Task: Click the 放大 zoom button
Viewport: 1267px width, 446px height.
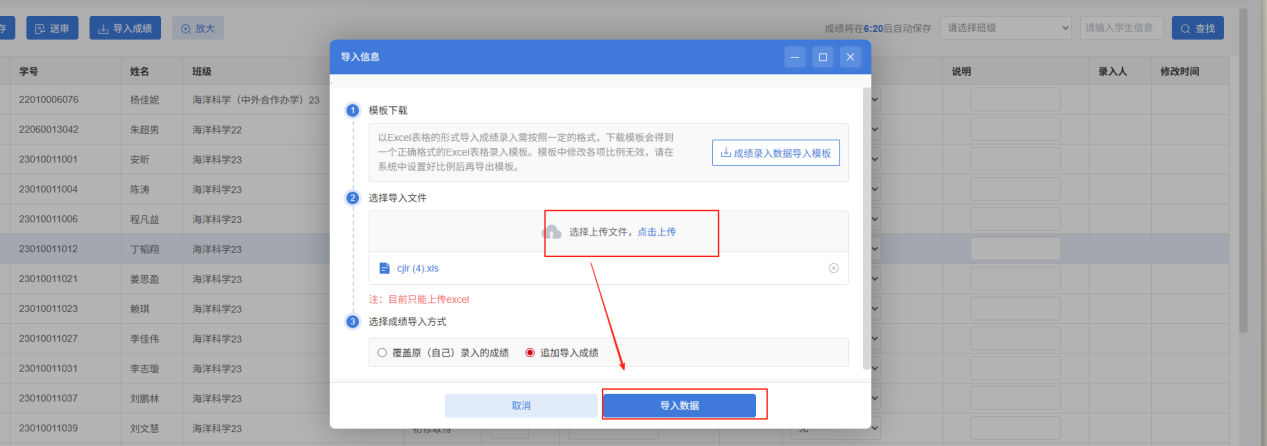Action: click(x=198, y=28)
